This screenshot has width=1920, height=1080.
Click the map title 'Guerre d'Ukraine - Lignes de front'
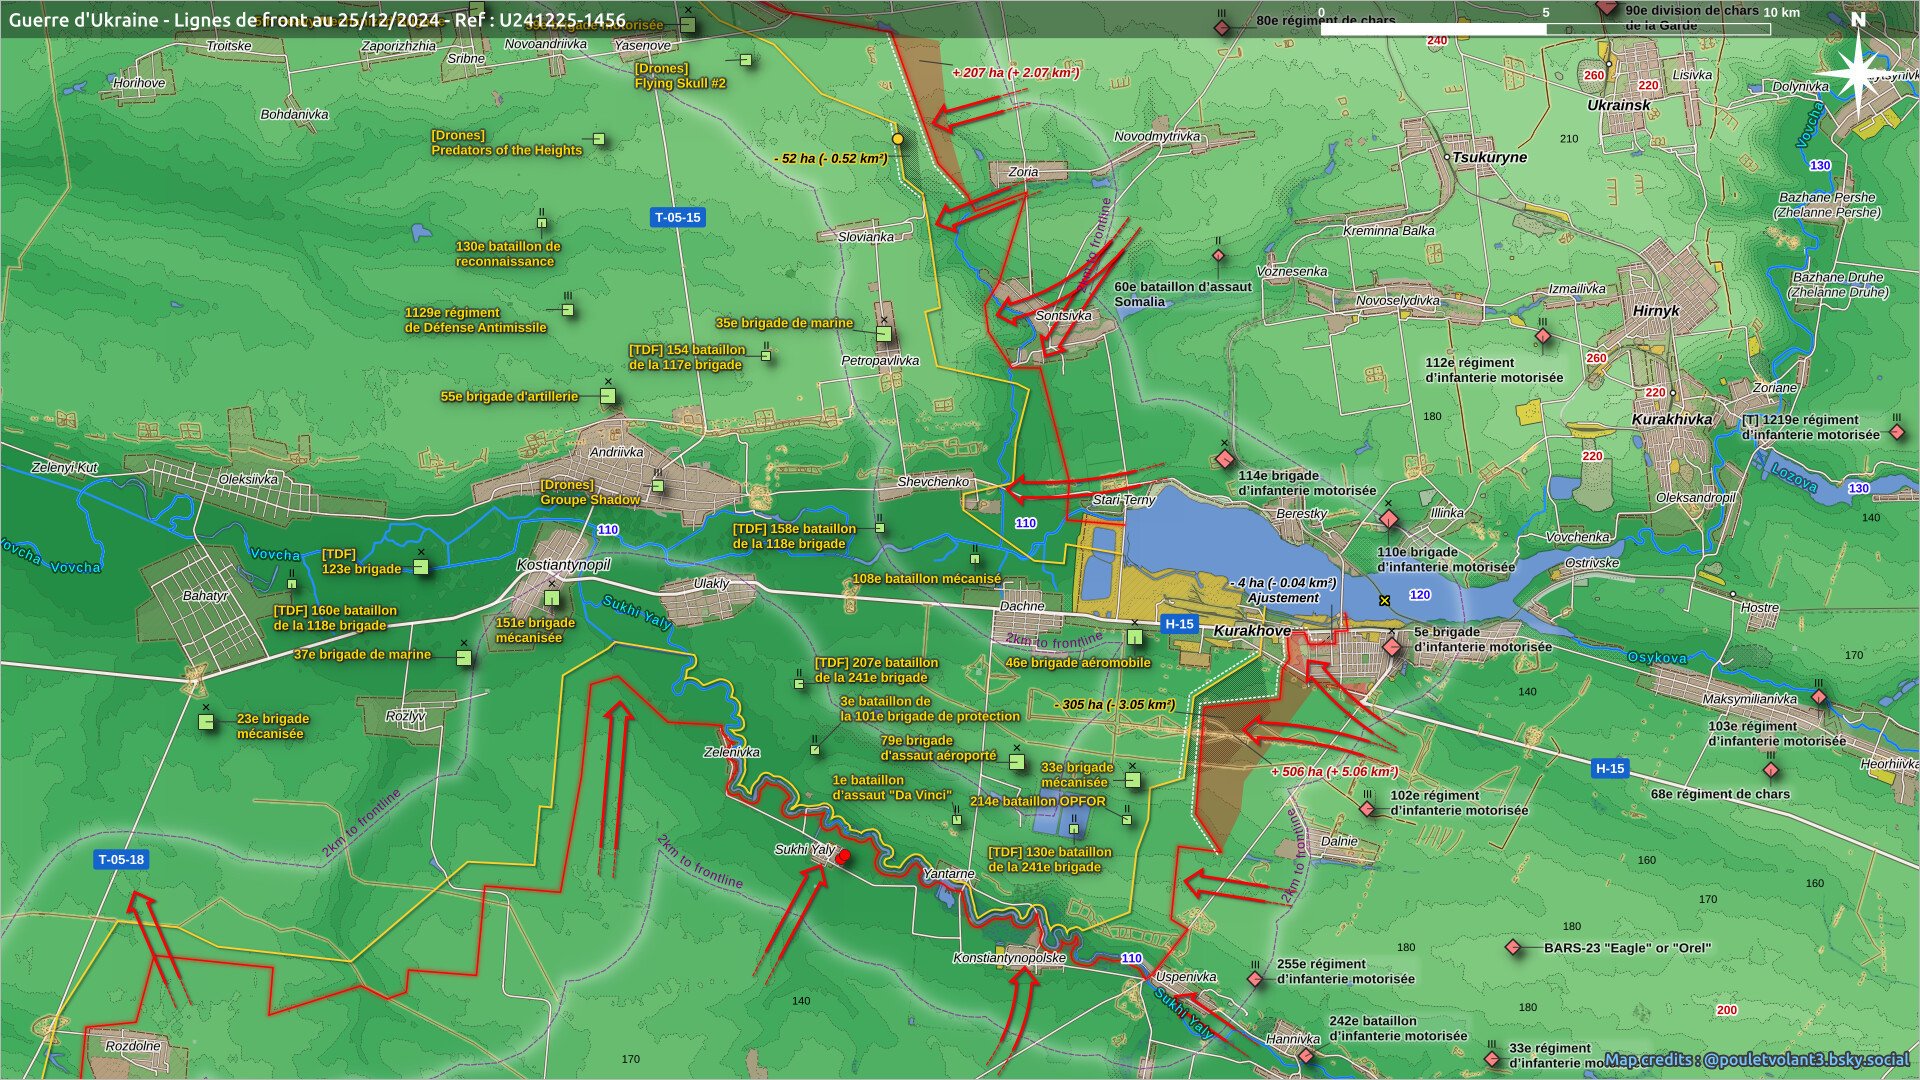coord(317,19)
